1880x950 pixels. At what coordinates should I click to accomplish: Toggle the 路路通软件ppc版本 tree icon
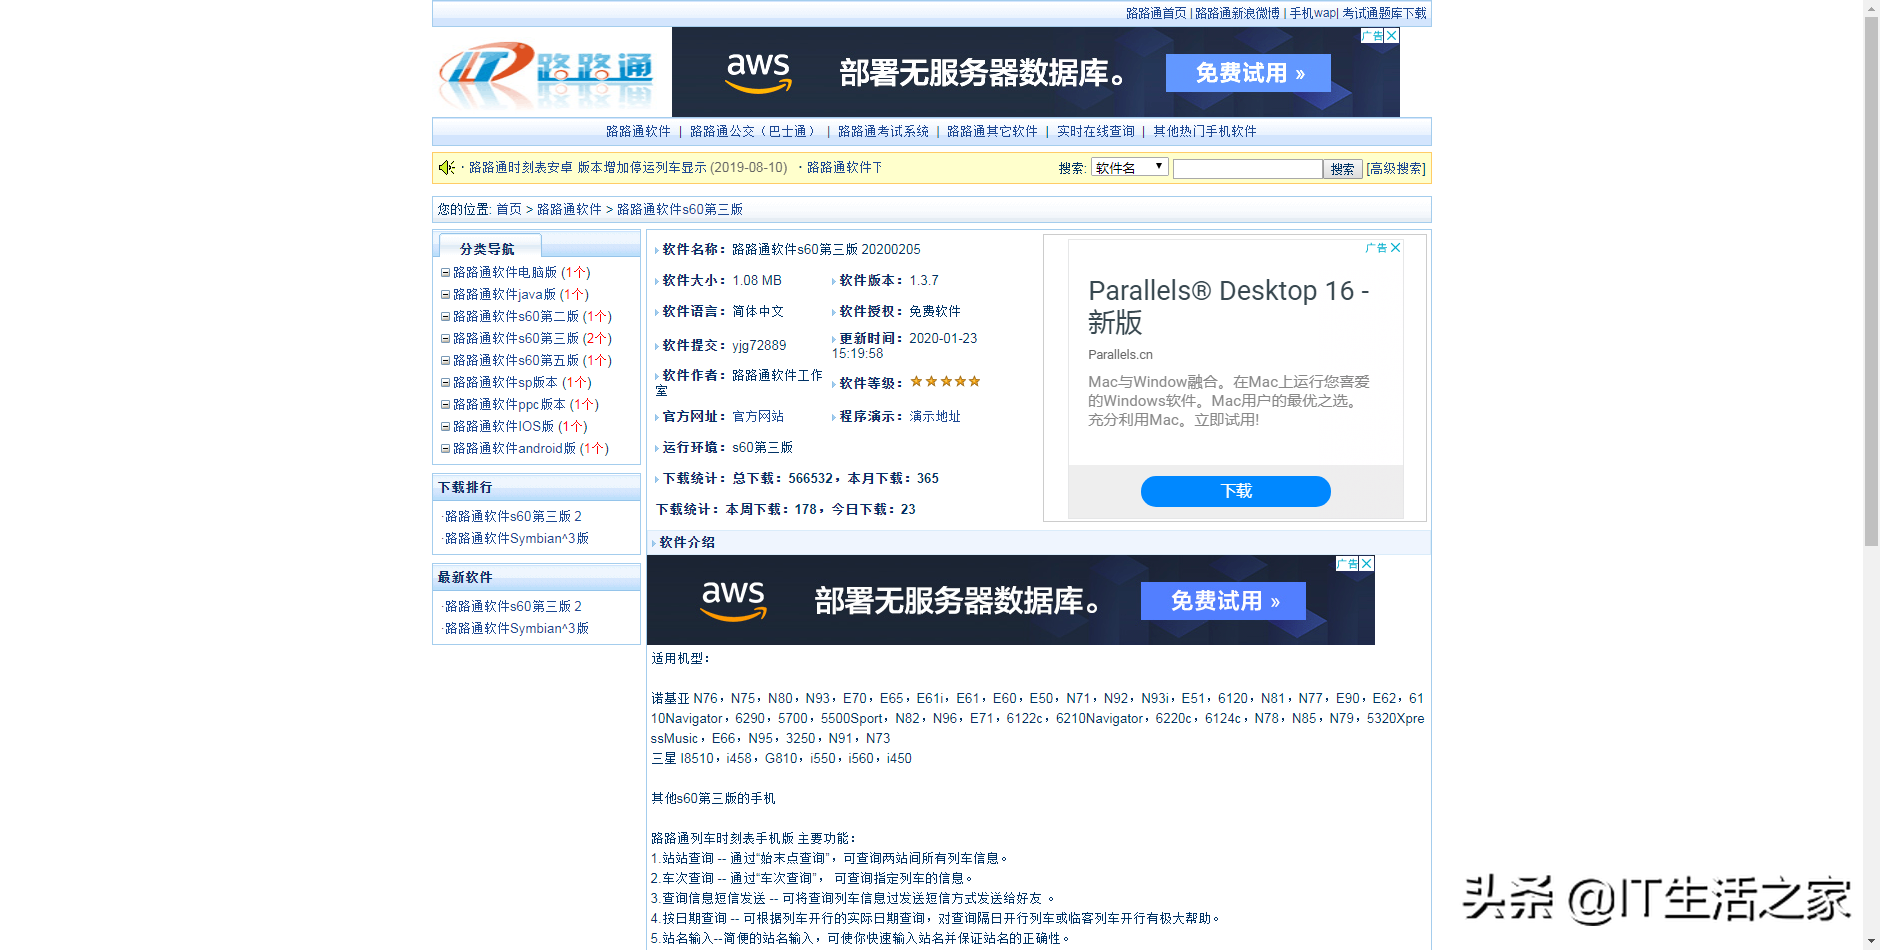pos(445,404)
